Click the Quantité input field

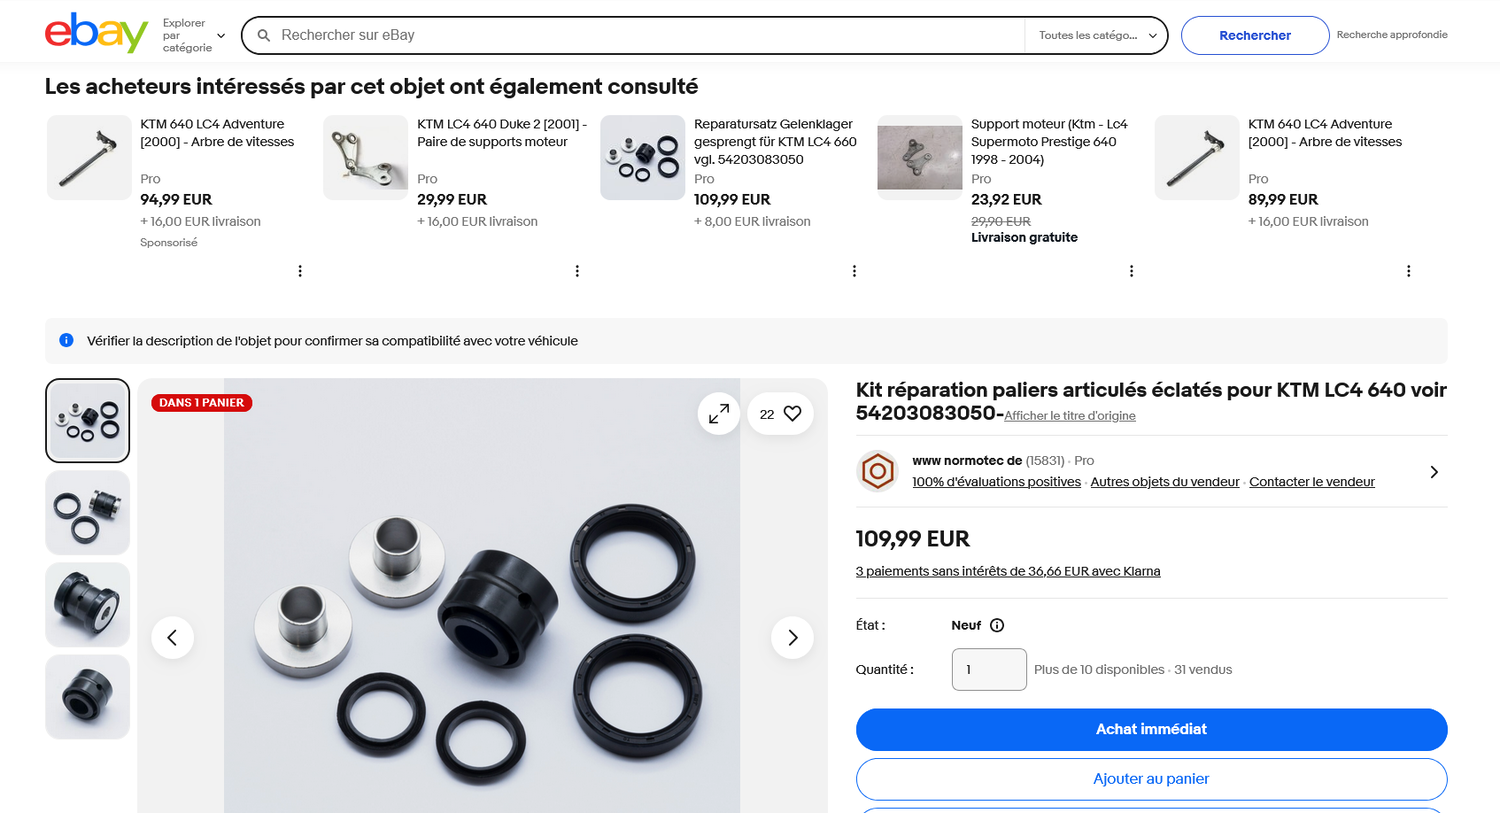coord(989,670)
